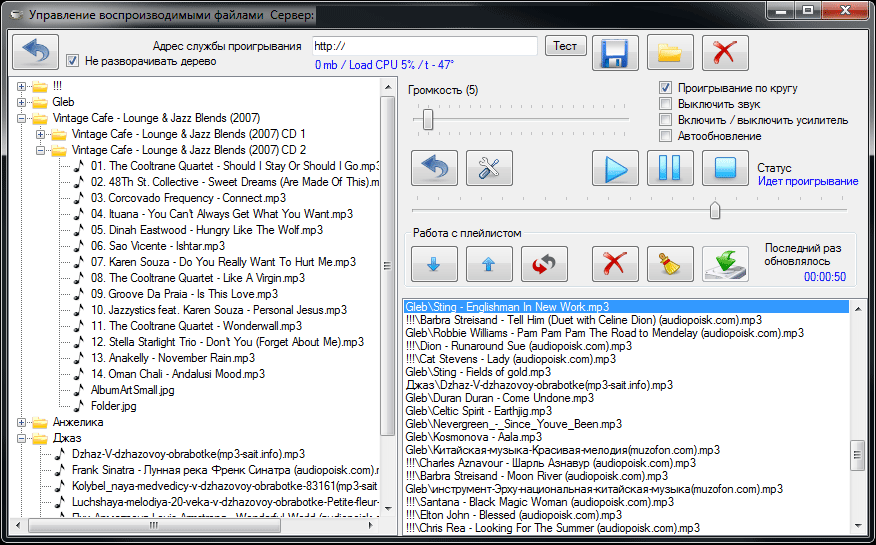Viewport: 876px width, 545px height.
Task: Delete playlist item with red X
Action: [x=615, y=266]
